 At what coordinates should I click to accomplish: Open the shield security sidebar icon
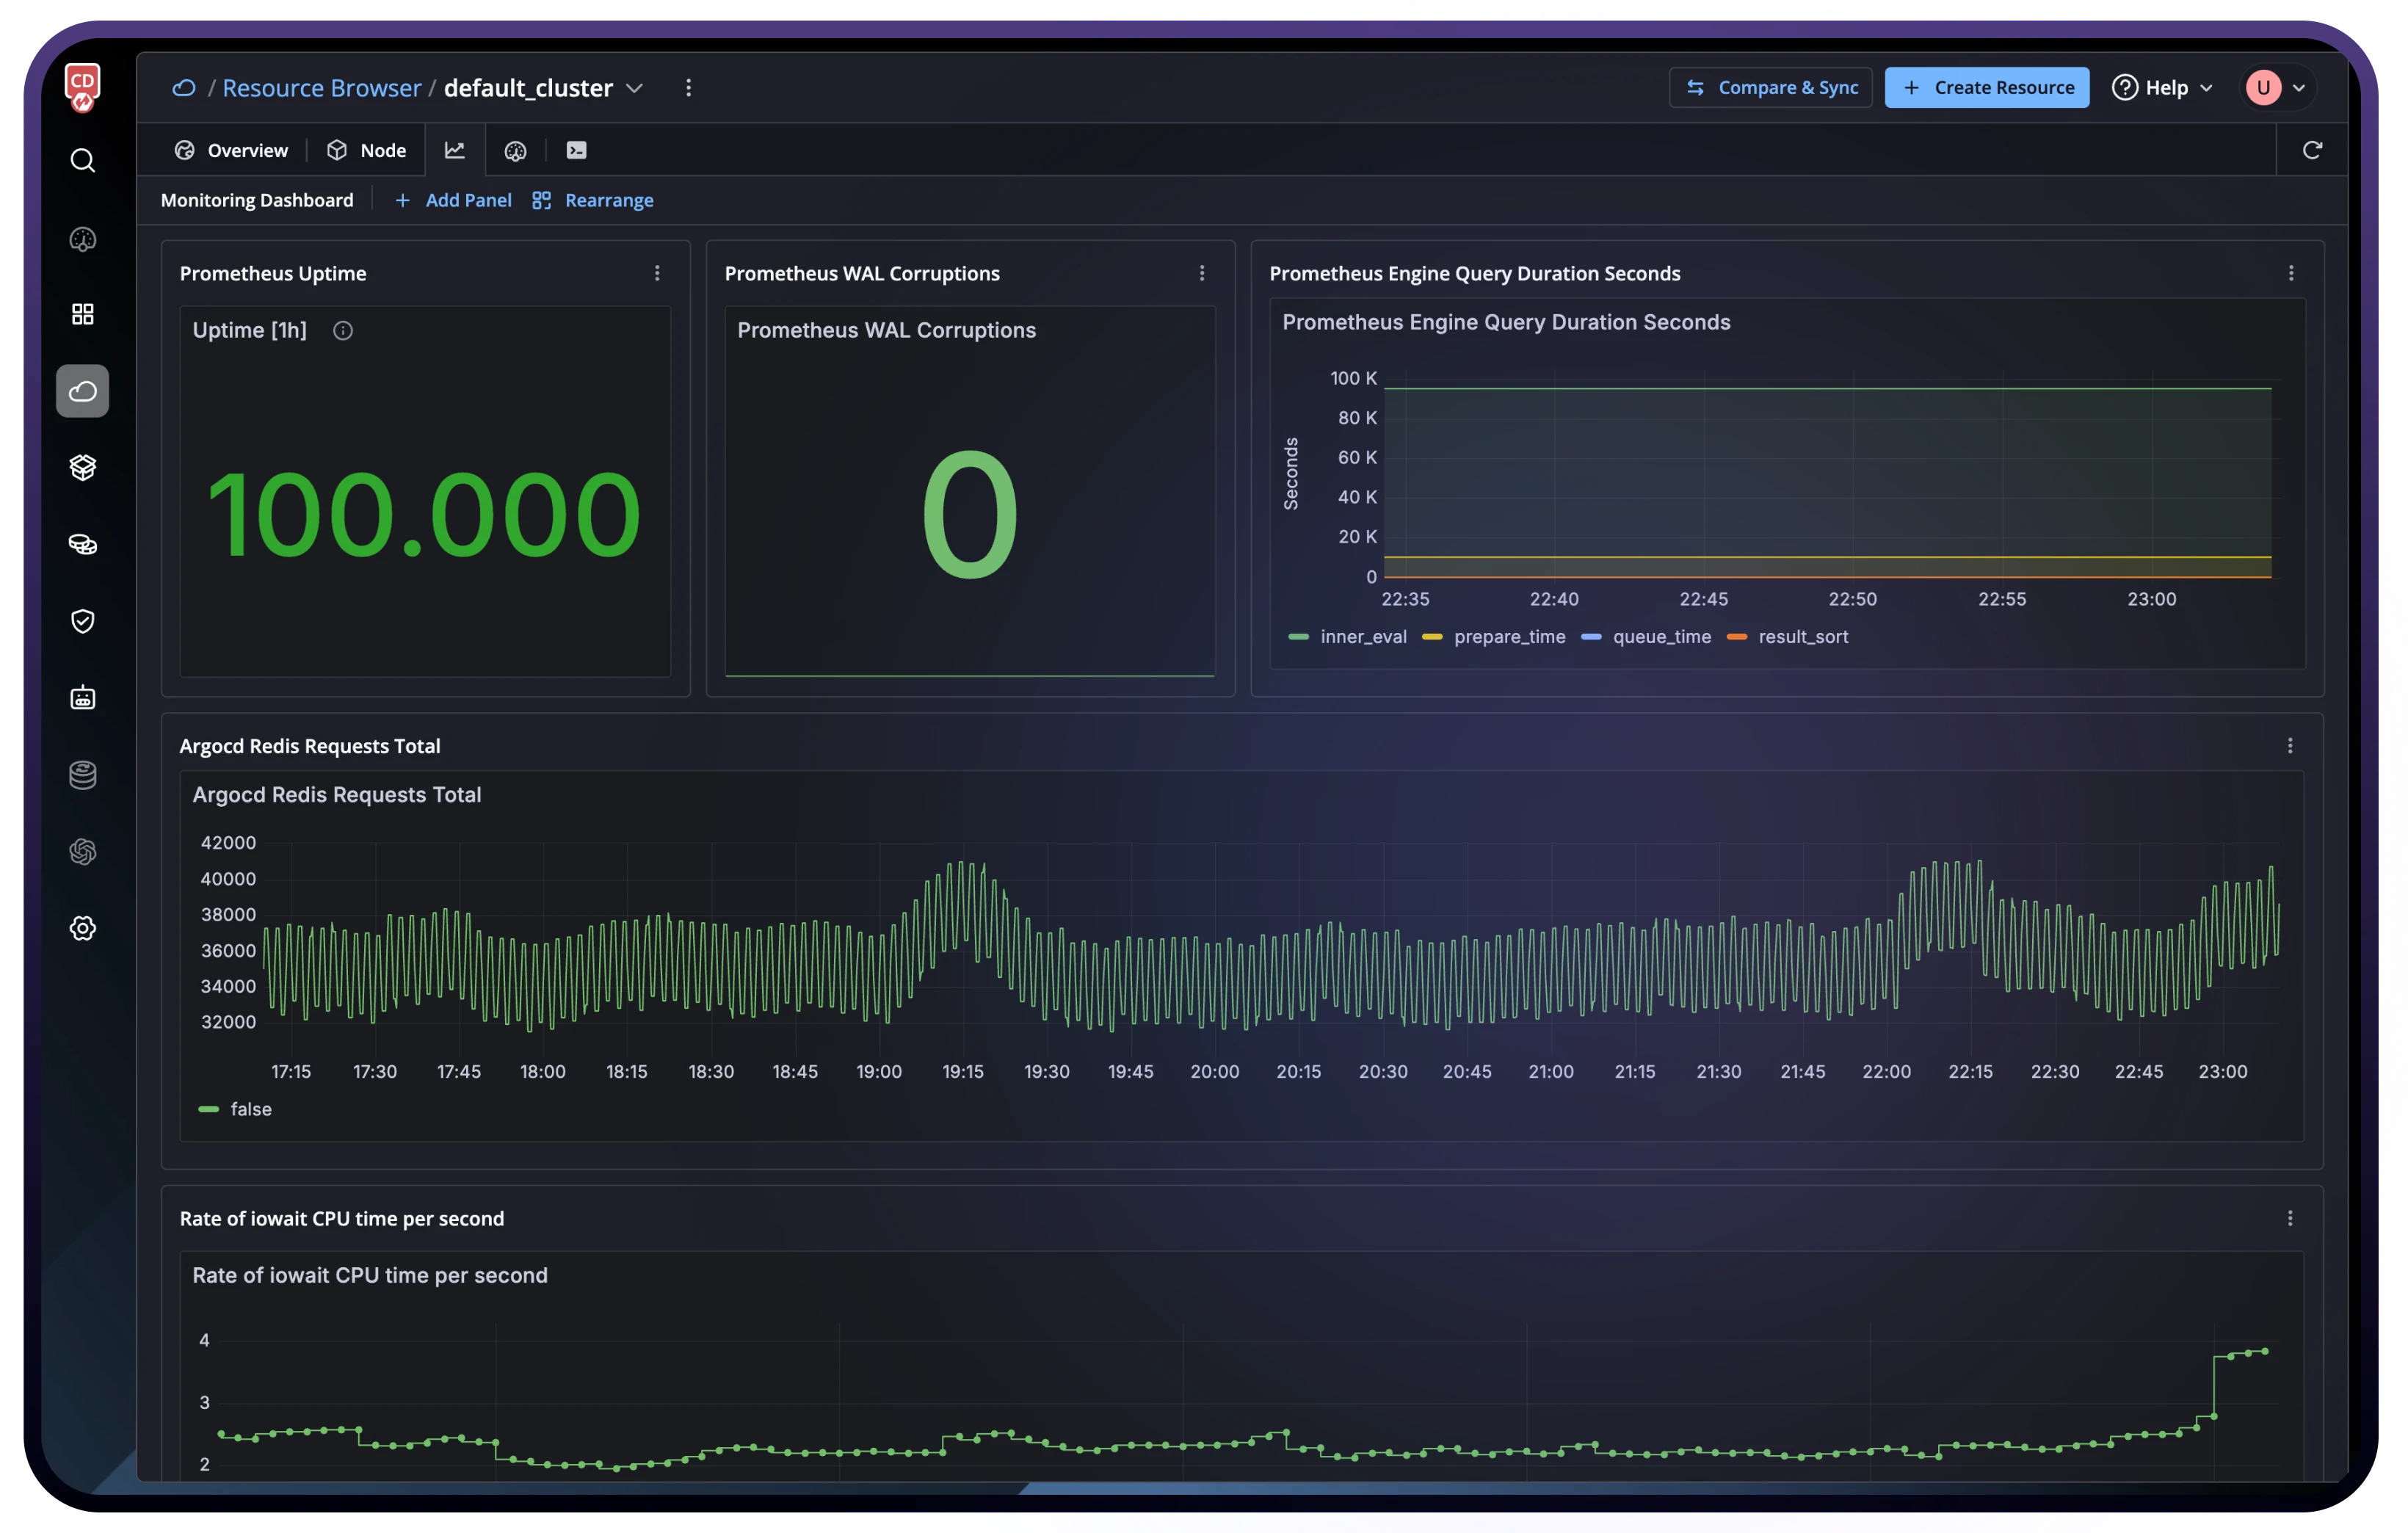83,621
